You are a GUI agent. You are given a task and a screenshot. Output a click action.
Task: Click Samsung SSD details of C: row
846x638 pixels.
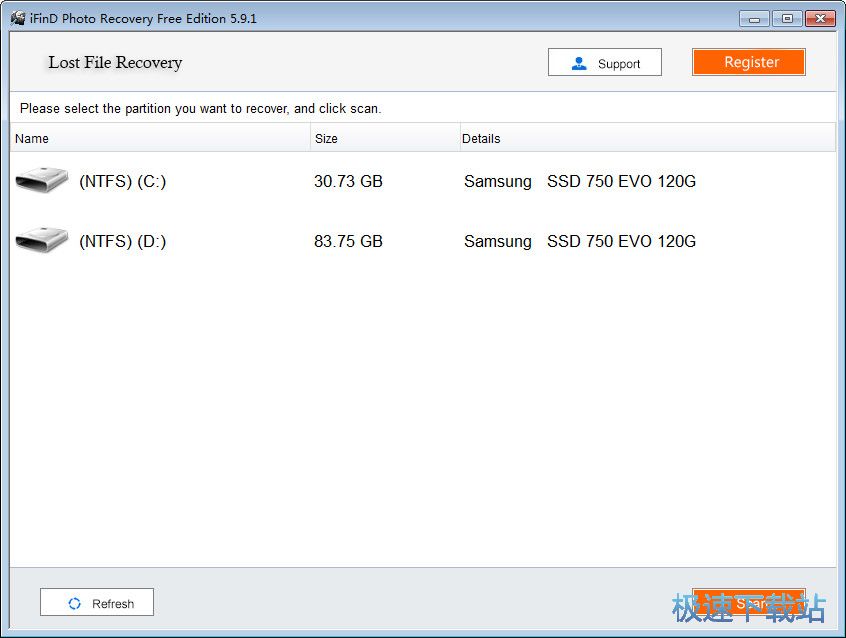(580, 181)
